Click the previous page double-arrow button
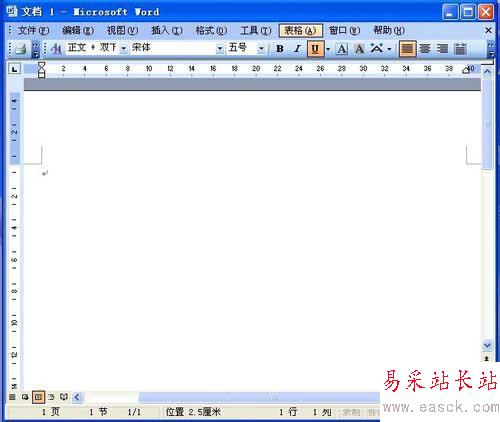The image size is (500, 422). (487, 358)
